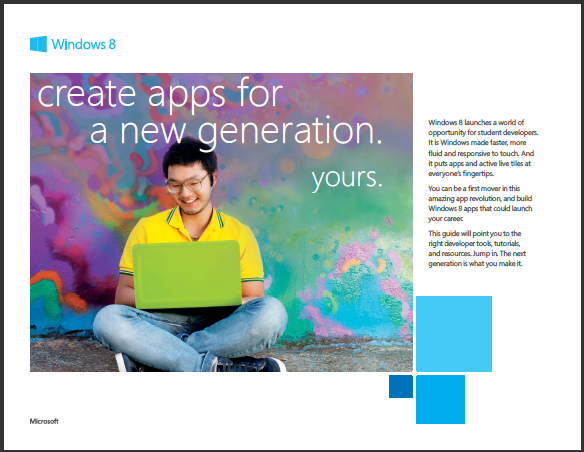The image size is (584, 452).
Task: Click the small dark-blue square tile
Action: pyautogui.click(x=401, y=386)
